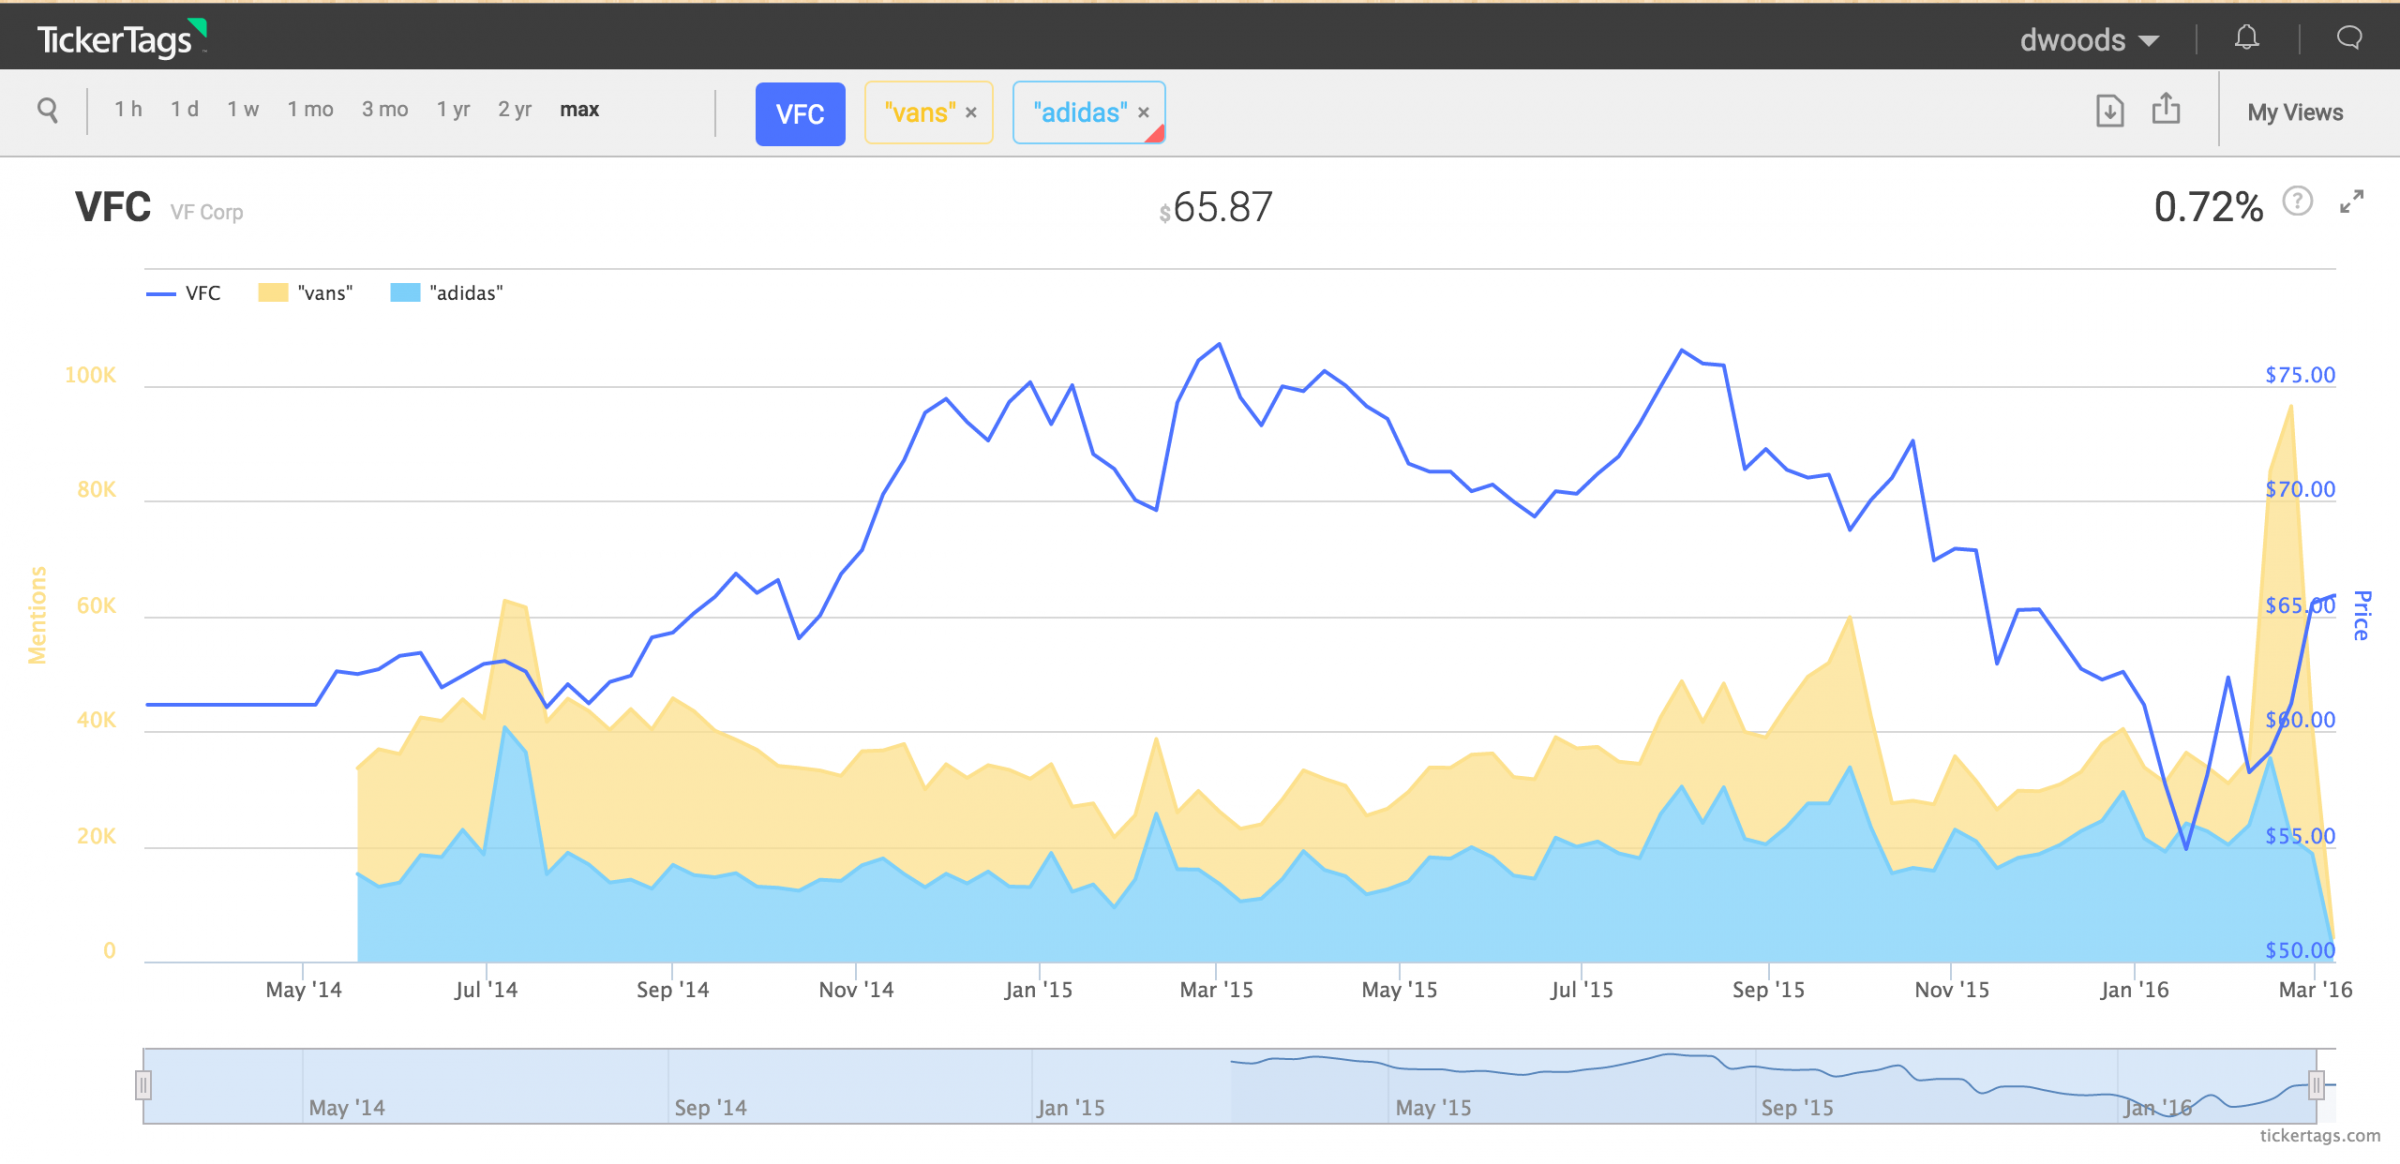
Task: Click the Mar '15 x-axis label
Action: (1216, 990)
